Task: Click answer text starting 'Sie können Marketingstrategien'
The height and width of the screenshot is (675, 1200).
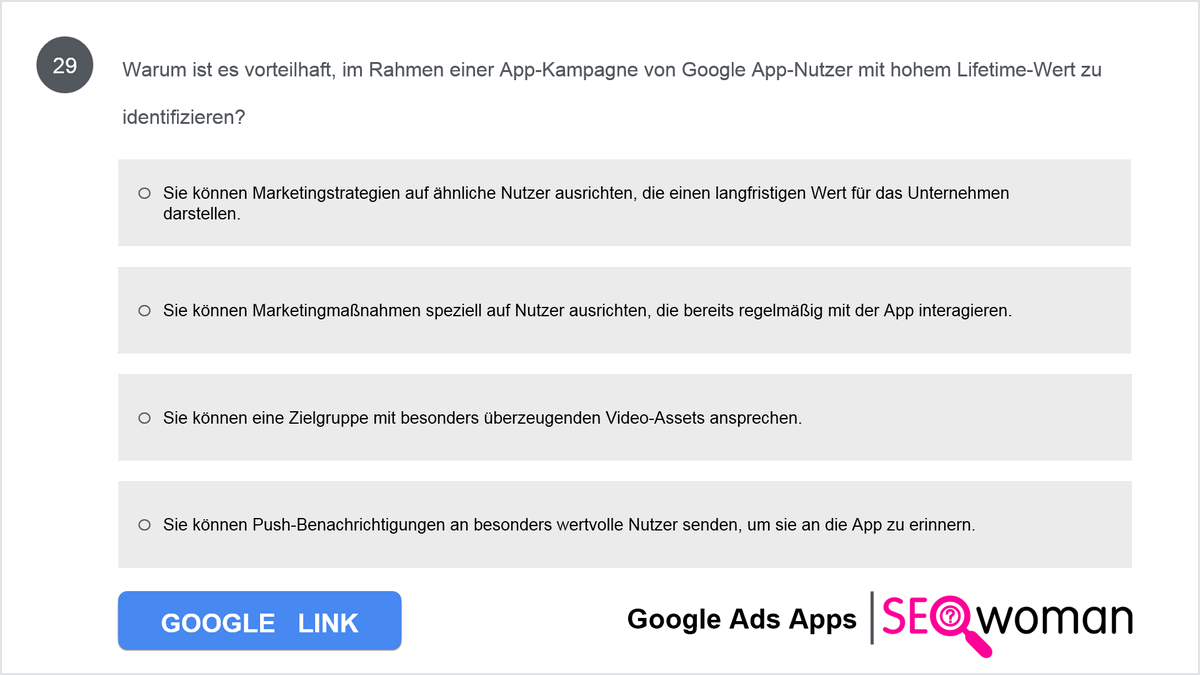Action: (586, 203)
